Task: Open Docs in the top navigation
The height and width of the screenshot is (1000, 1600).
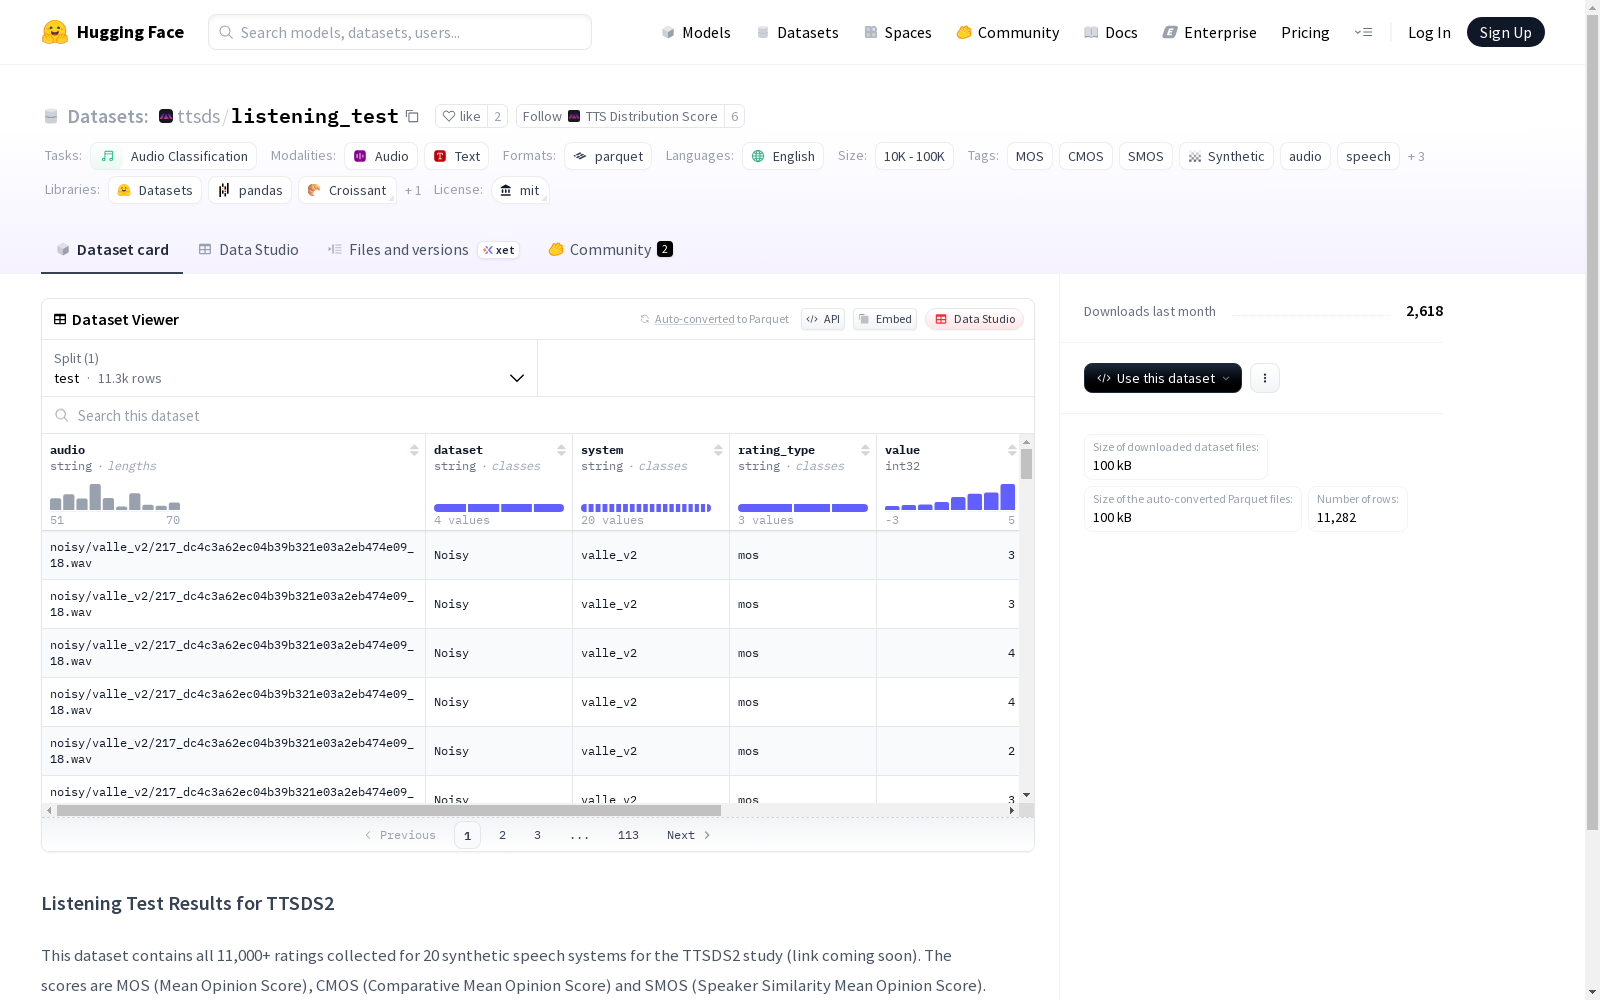Action: click(1111, 32)
